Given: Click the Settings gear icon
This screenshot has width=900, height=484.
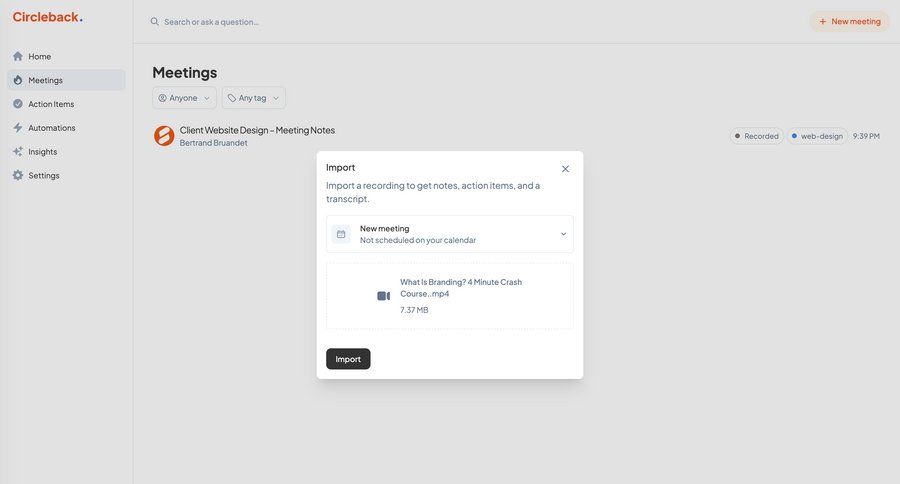Looking at the screenshot, I should pos(18,176).
